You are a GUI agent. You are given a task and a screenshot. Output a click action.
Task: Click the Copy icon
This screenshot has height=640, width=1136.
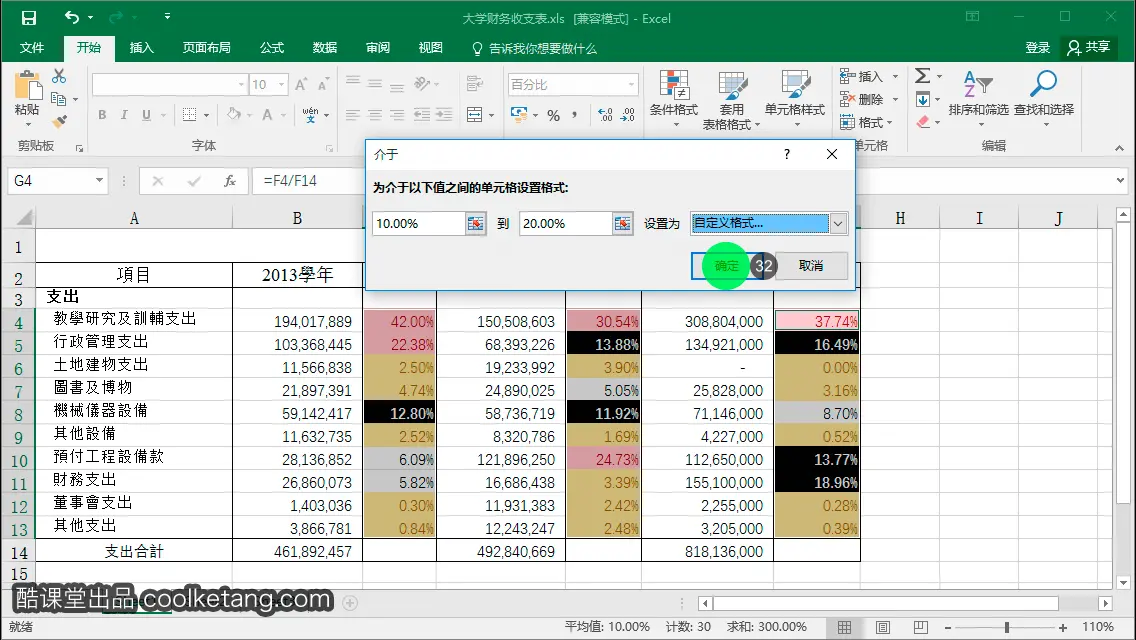coord(59,99)
